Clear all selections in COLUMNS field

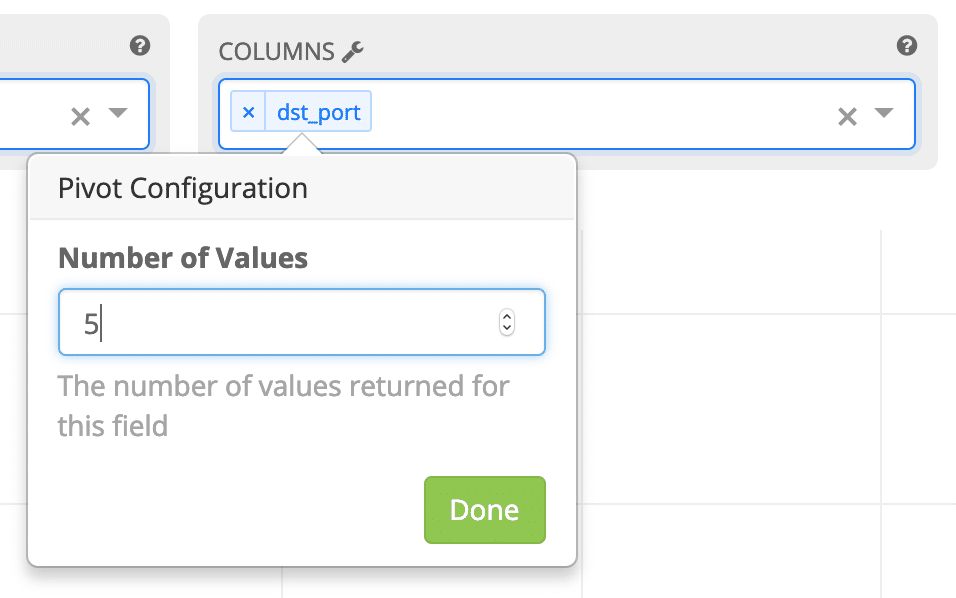pyautogui.click(x=847, y=116)
